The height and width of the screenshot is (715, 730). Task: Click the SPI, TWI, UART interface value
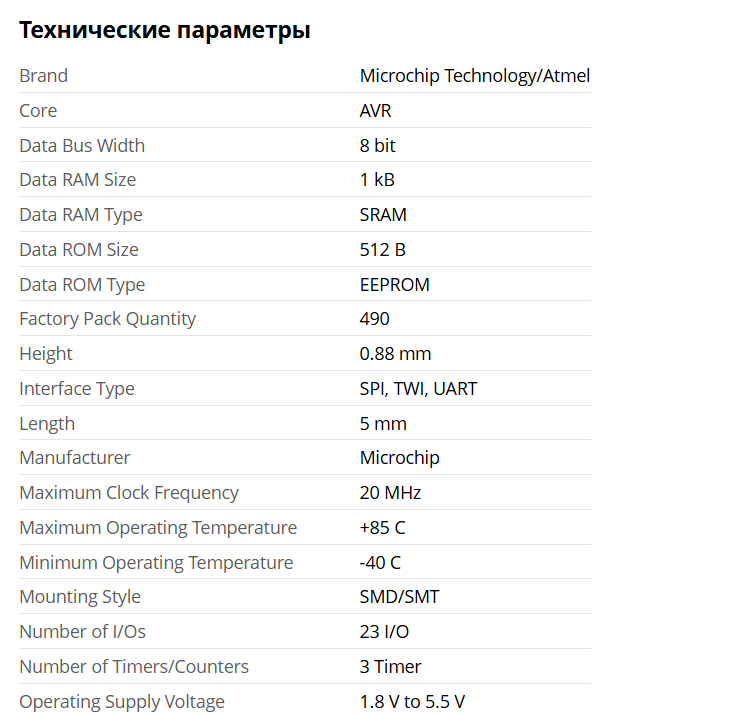click(418, 389)
